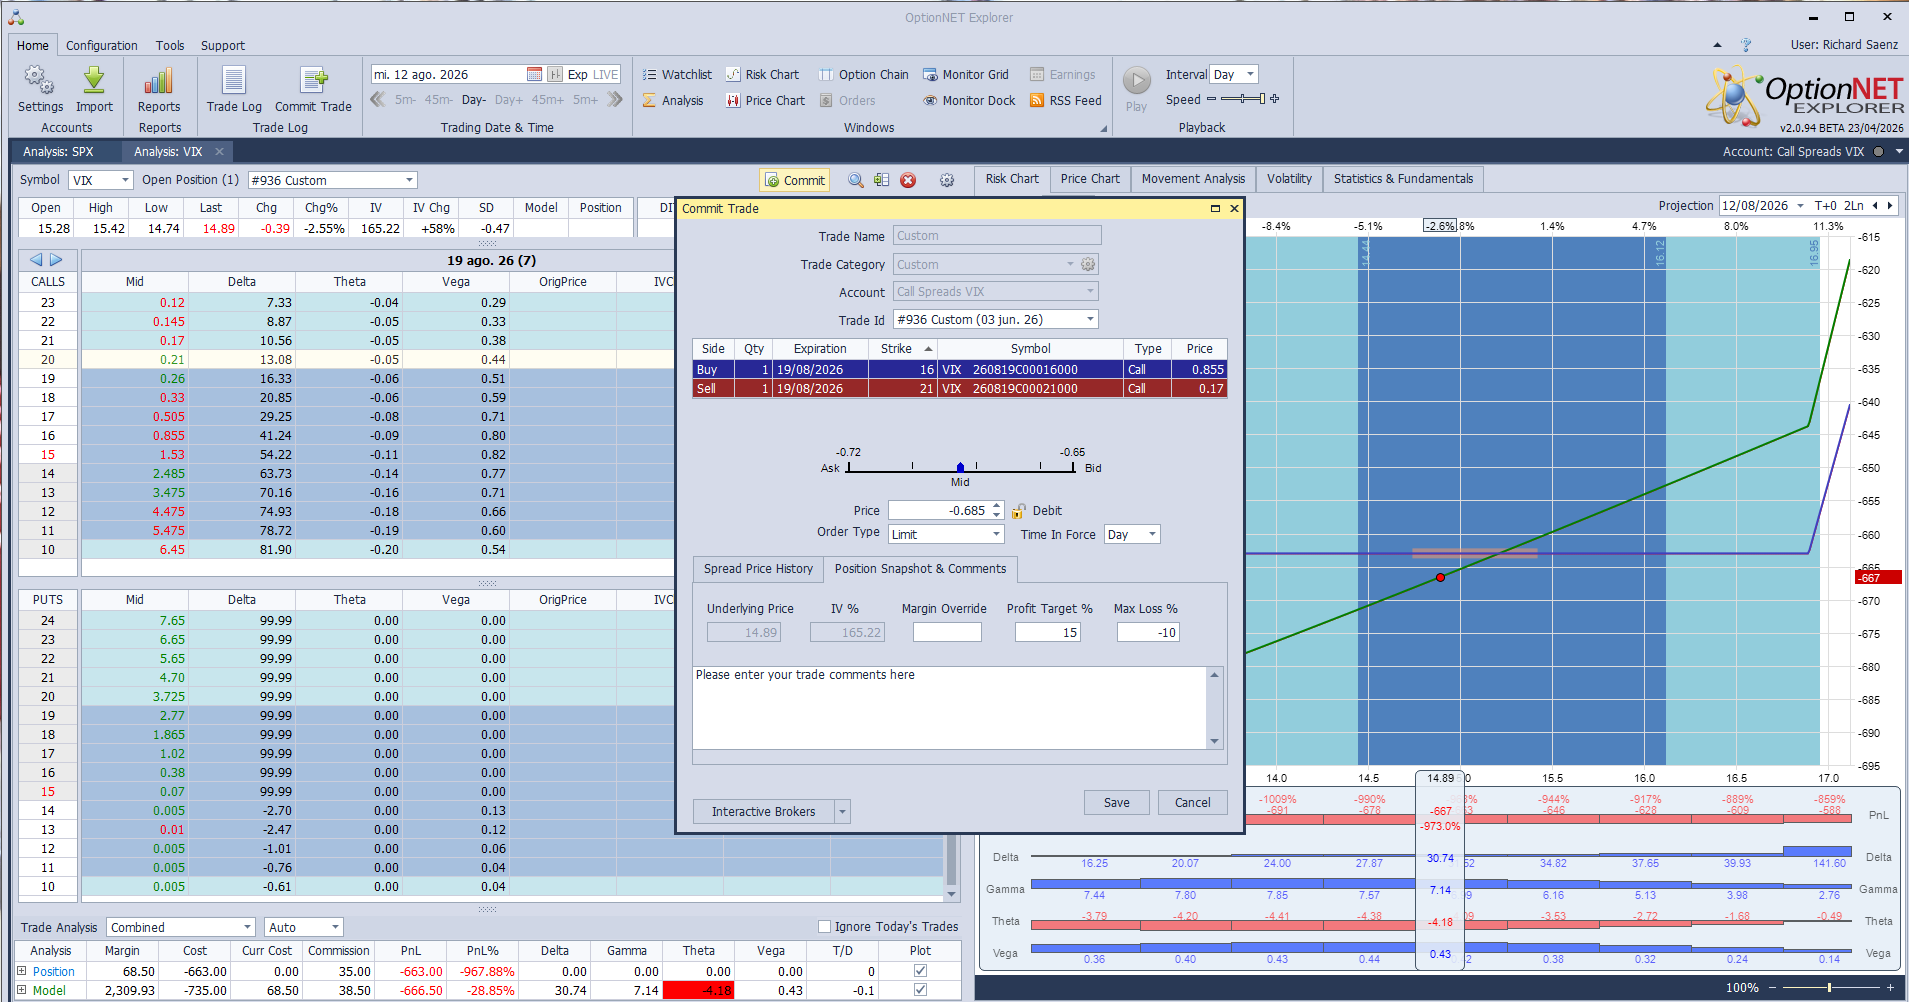Open the Price Chart candlestick window from ribbon

point(765,100)
